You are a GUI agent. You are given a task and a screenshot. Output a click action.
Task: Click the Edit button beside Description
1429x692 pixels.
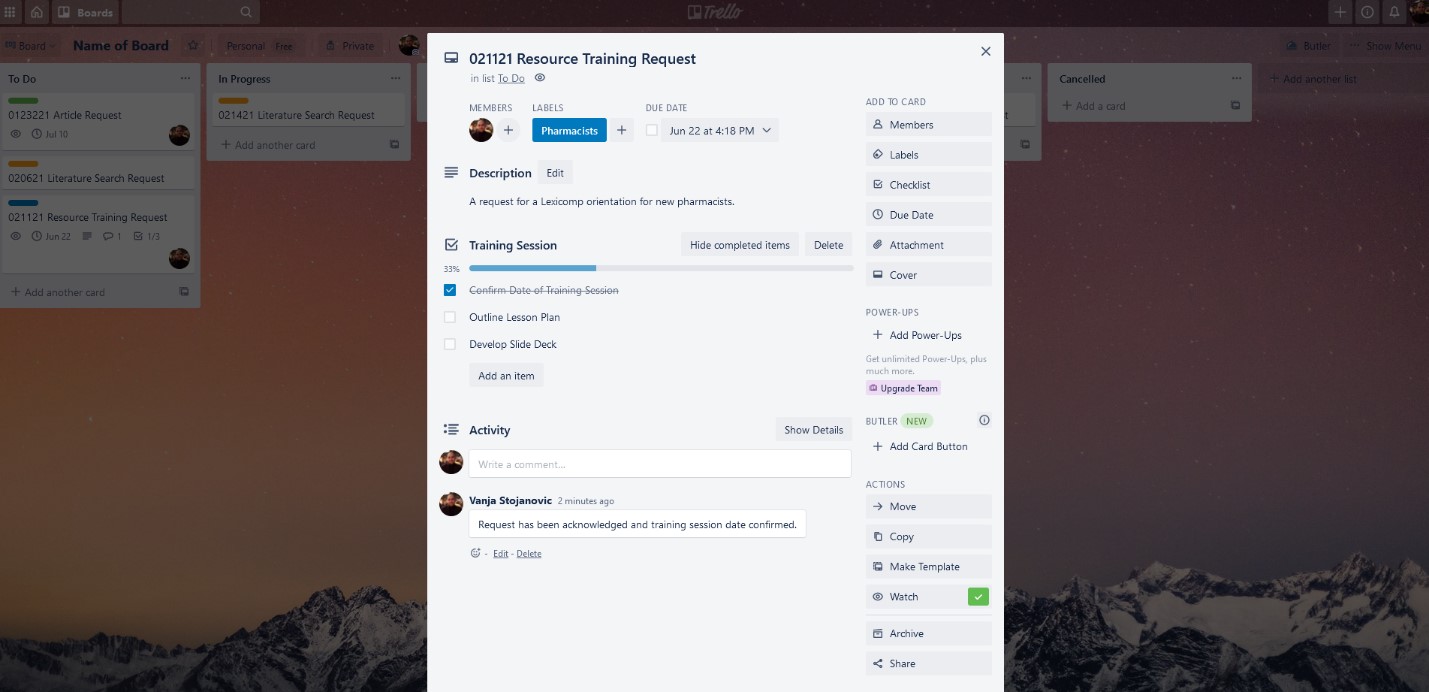click(x=555, y=173)
